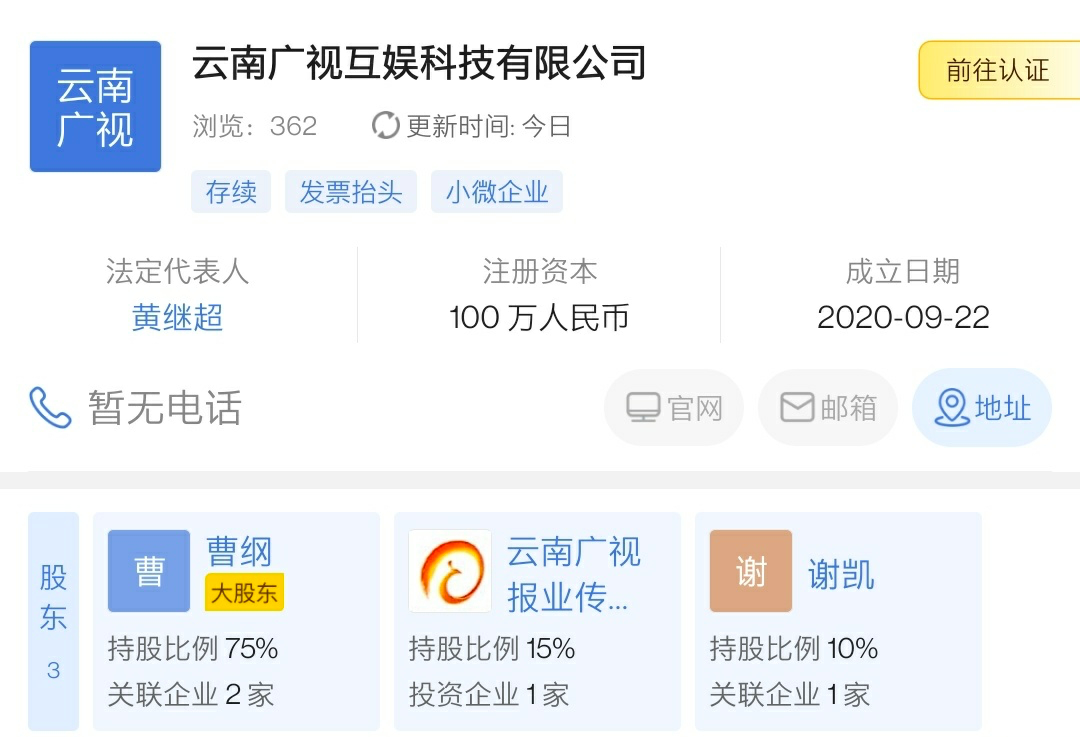The width and height of the screenshot is (1080, 737).
Task: Select the 股东 3 side tab
Action: pyautogui.click(x=53, y=621)
